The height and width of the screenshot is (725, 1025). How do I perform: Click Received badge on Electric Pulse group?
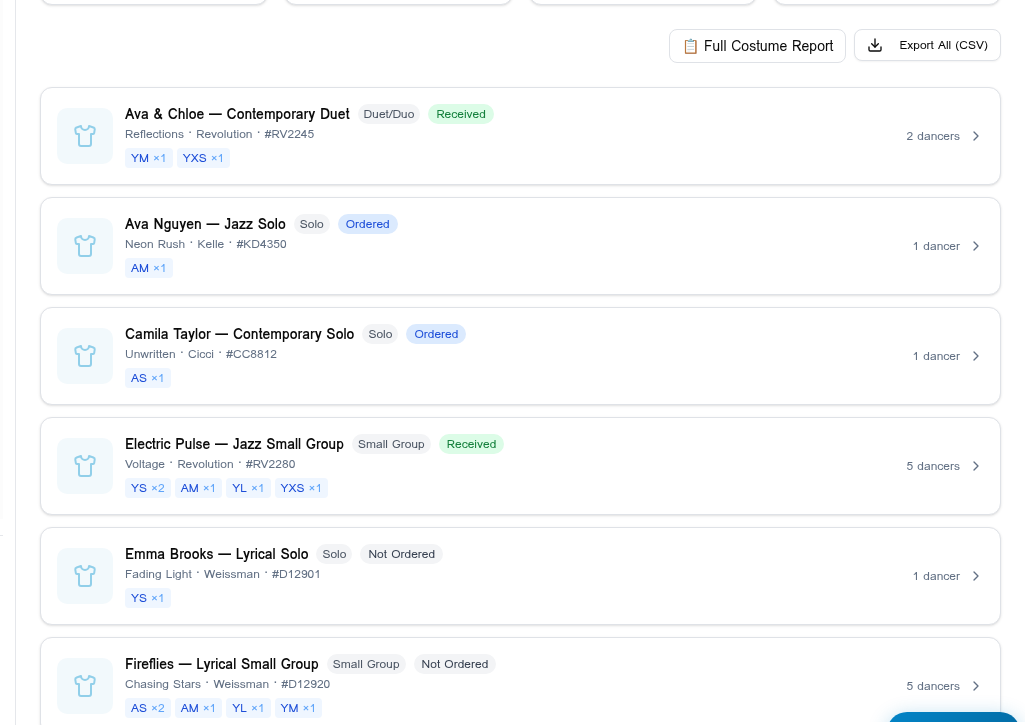click(471, 444)
